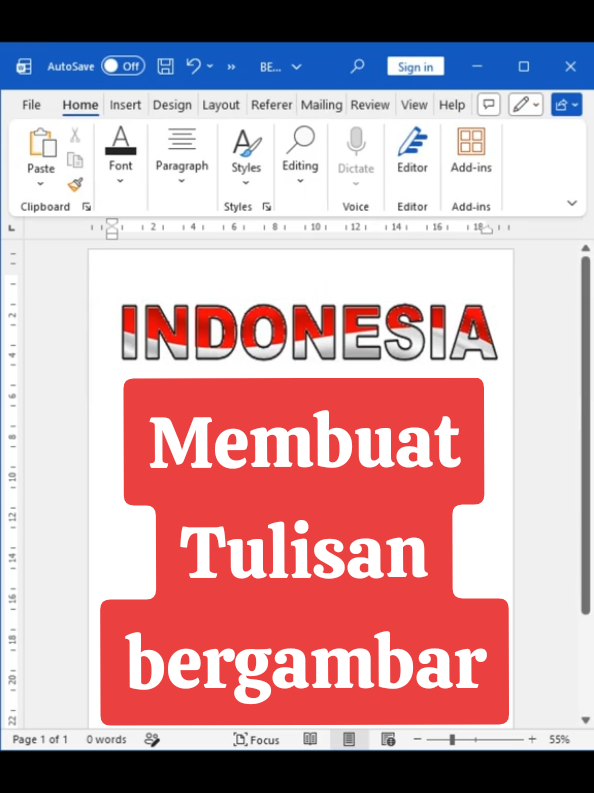Open the Font group dropdown
Image resolution: width=594 pixels, height=793 pixels.
tap(120, 154)
